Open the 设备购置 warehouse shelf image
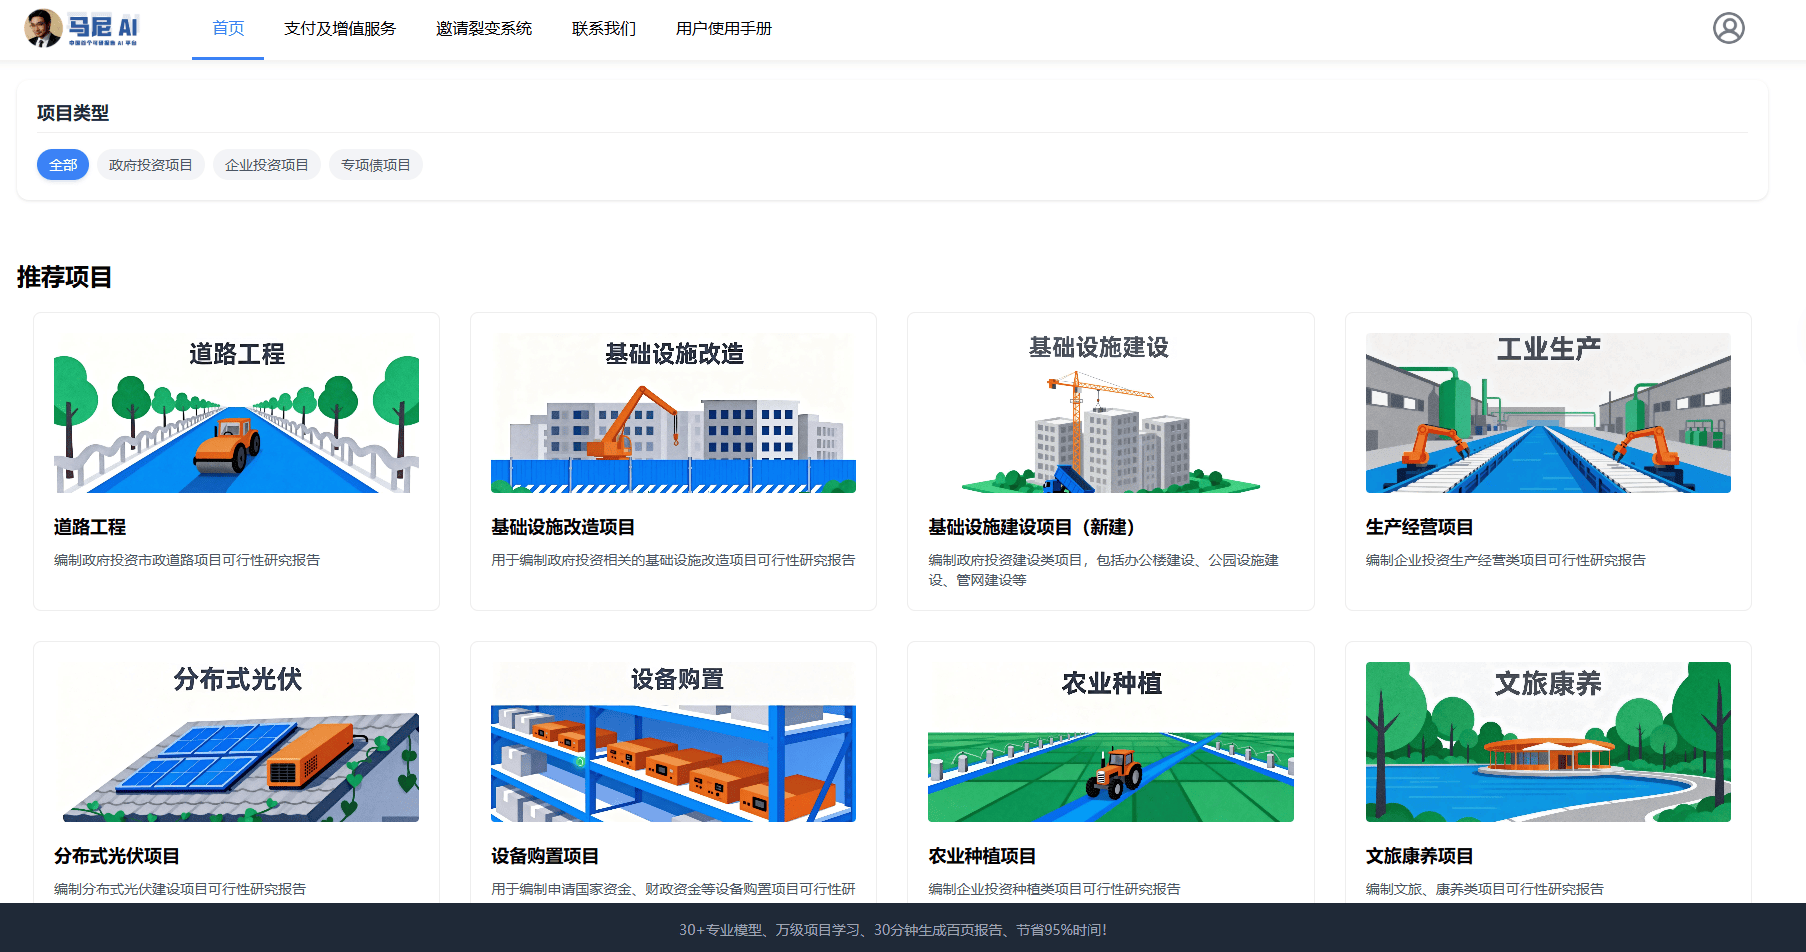Screen dimensions: 1806x952 tap(673, 742)
